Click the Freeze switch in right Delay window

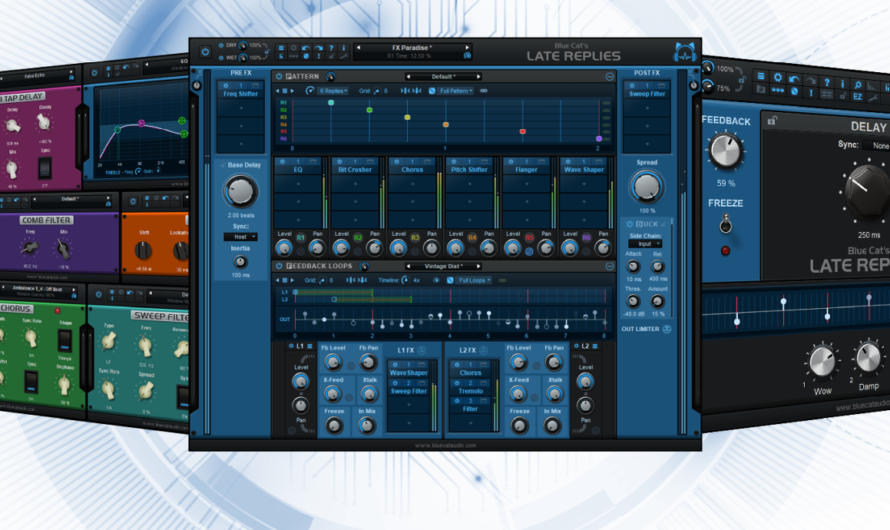(725, 224)
